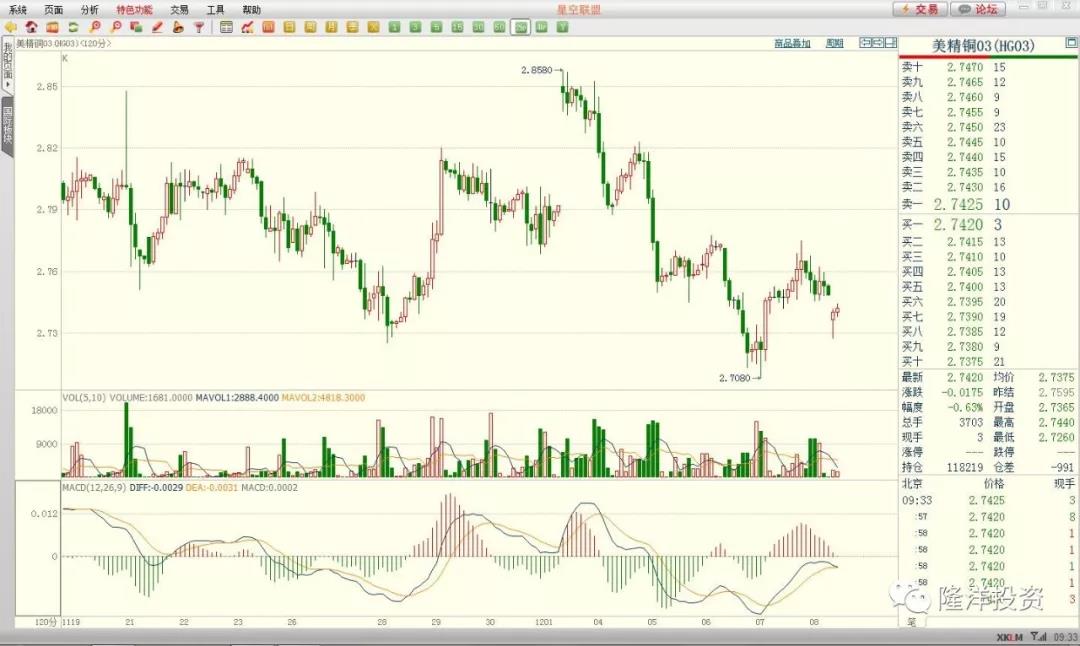
Task: Switch to the 1-minute period button
Action: click(x=394, y=28)
